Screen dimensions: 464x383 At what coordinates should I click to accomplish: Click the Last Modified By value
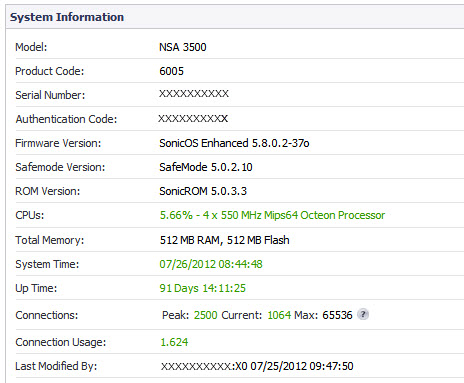click(257, 366)
